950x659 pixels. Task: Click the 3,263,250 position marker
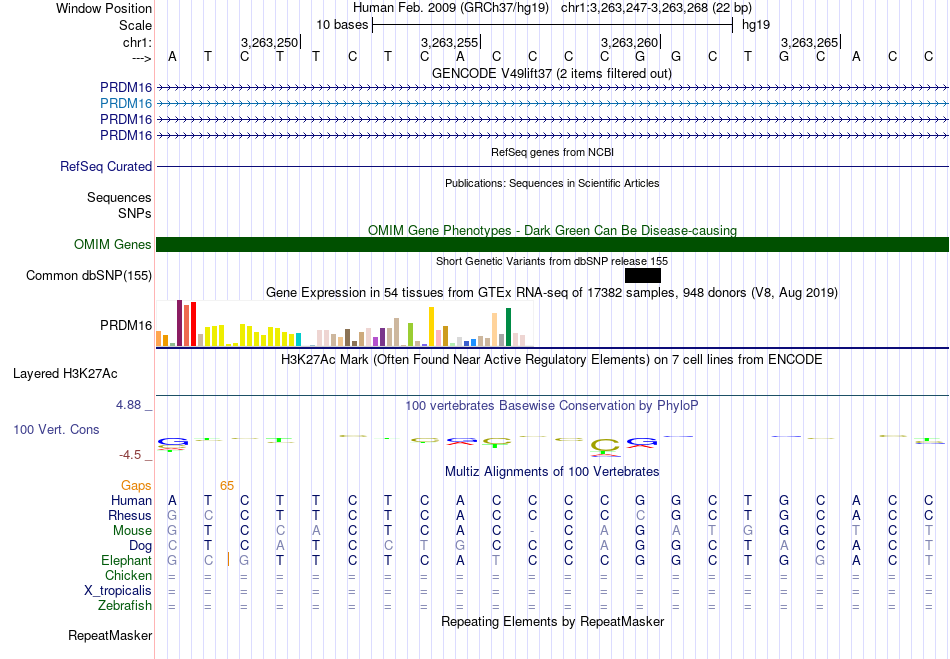(x=270, y=42)
